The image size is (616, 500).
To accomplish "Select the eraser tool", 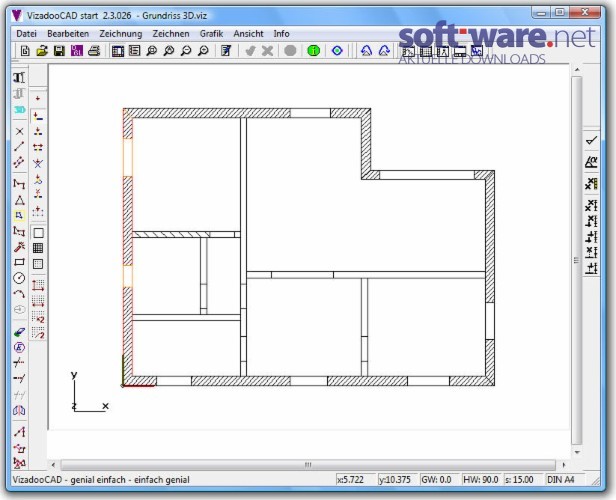I will click(x=19, y=332).
